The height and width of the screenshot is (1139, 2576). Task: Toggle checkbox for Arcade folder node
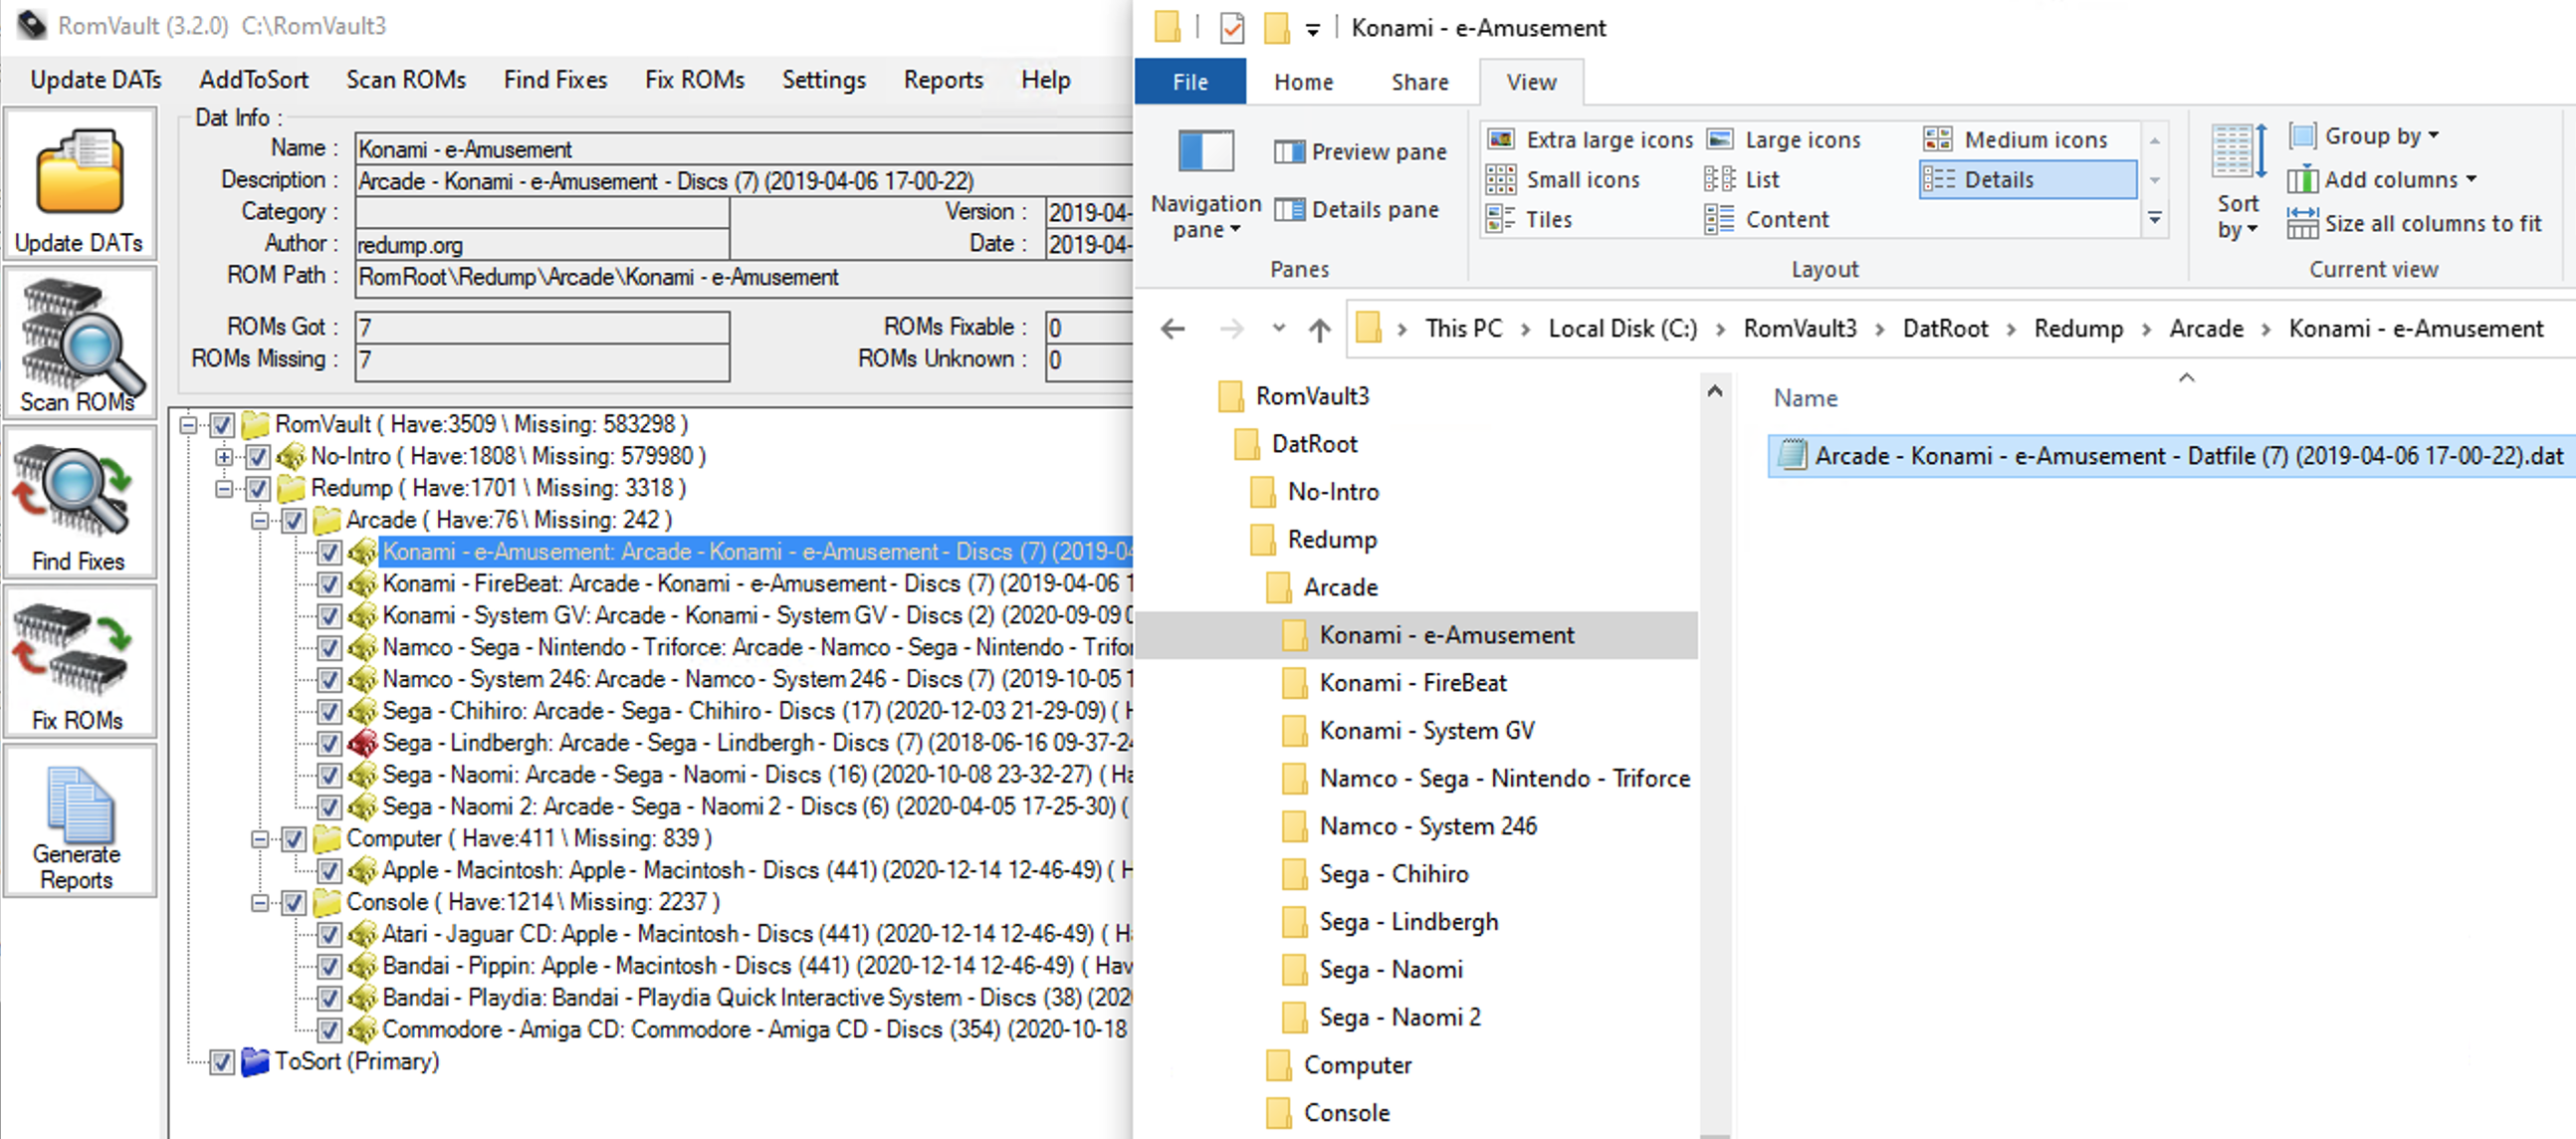(x=293, y=521)
